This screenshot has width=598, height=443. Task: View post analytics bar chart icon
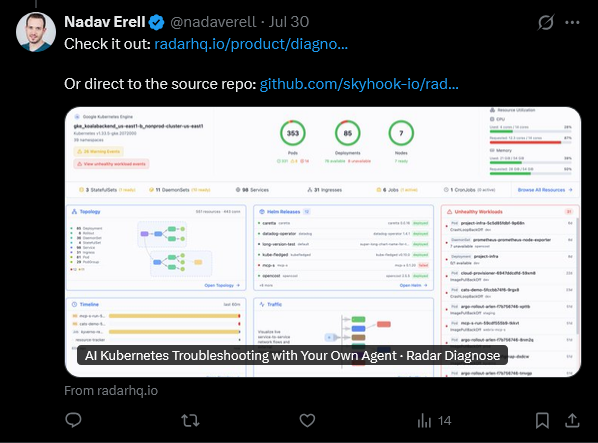[x=424, y=421]
